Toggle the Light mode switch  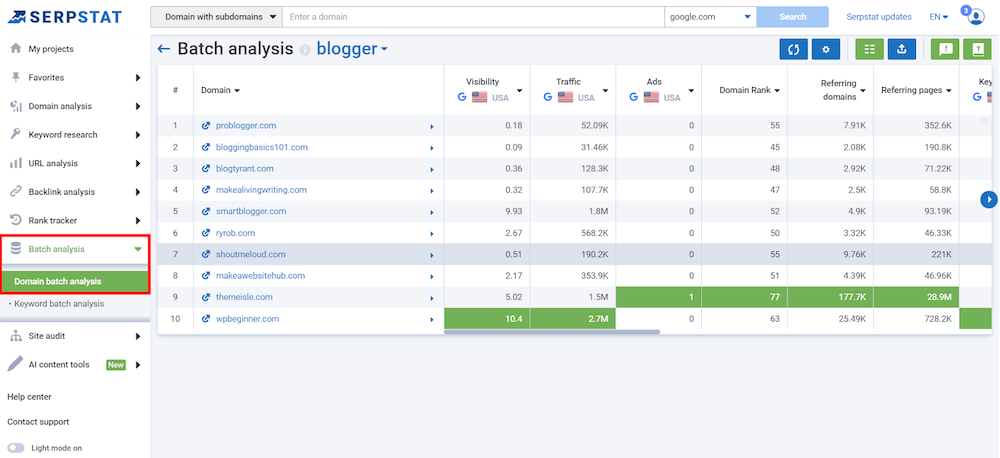point(17,448)
